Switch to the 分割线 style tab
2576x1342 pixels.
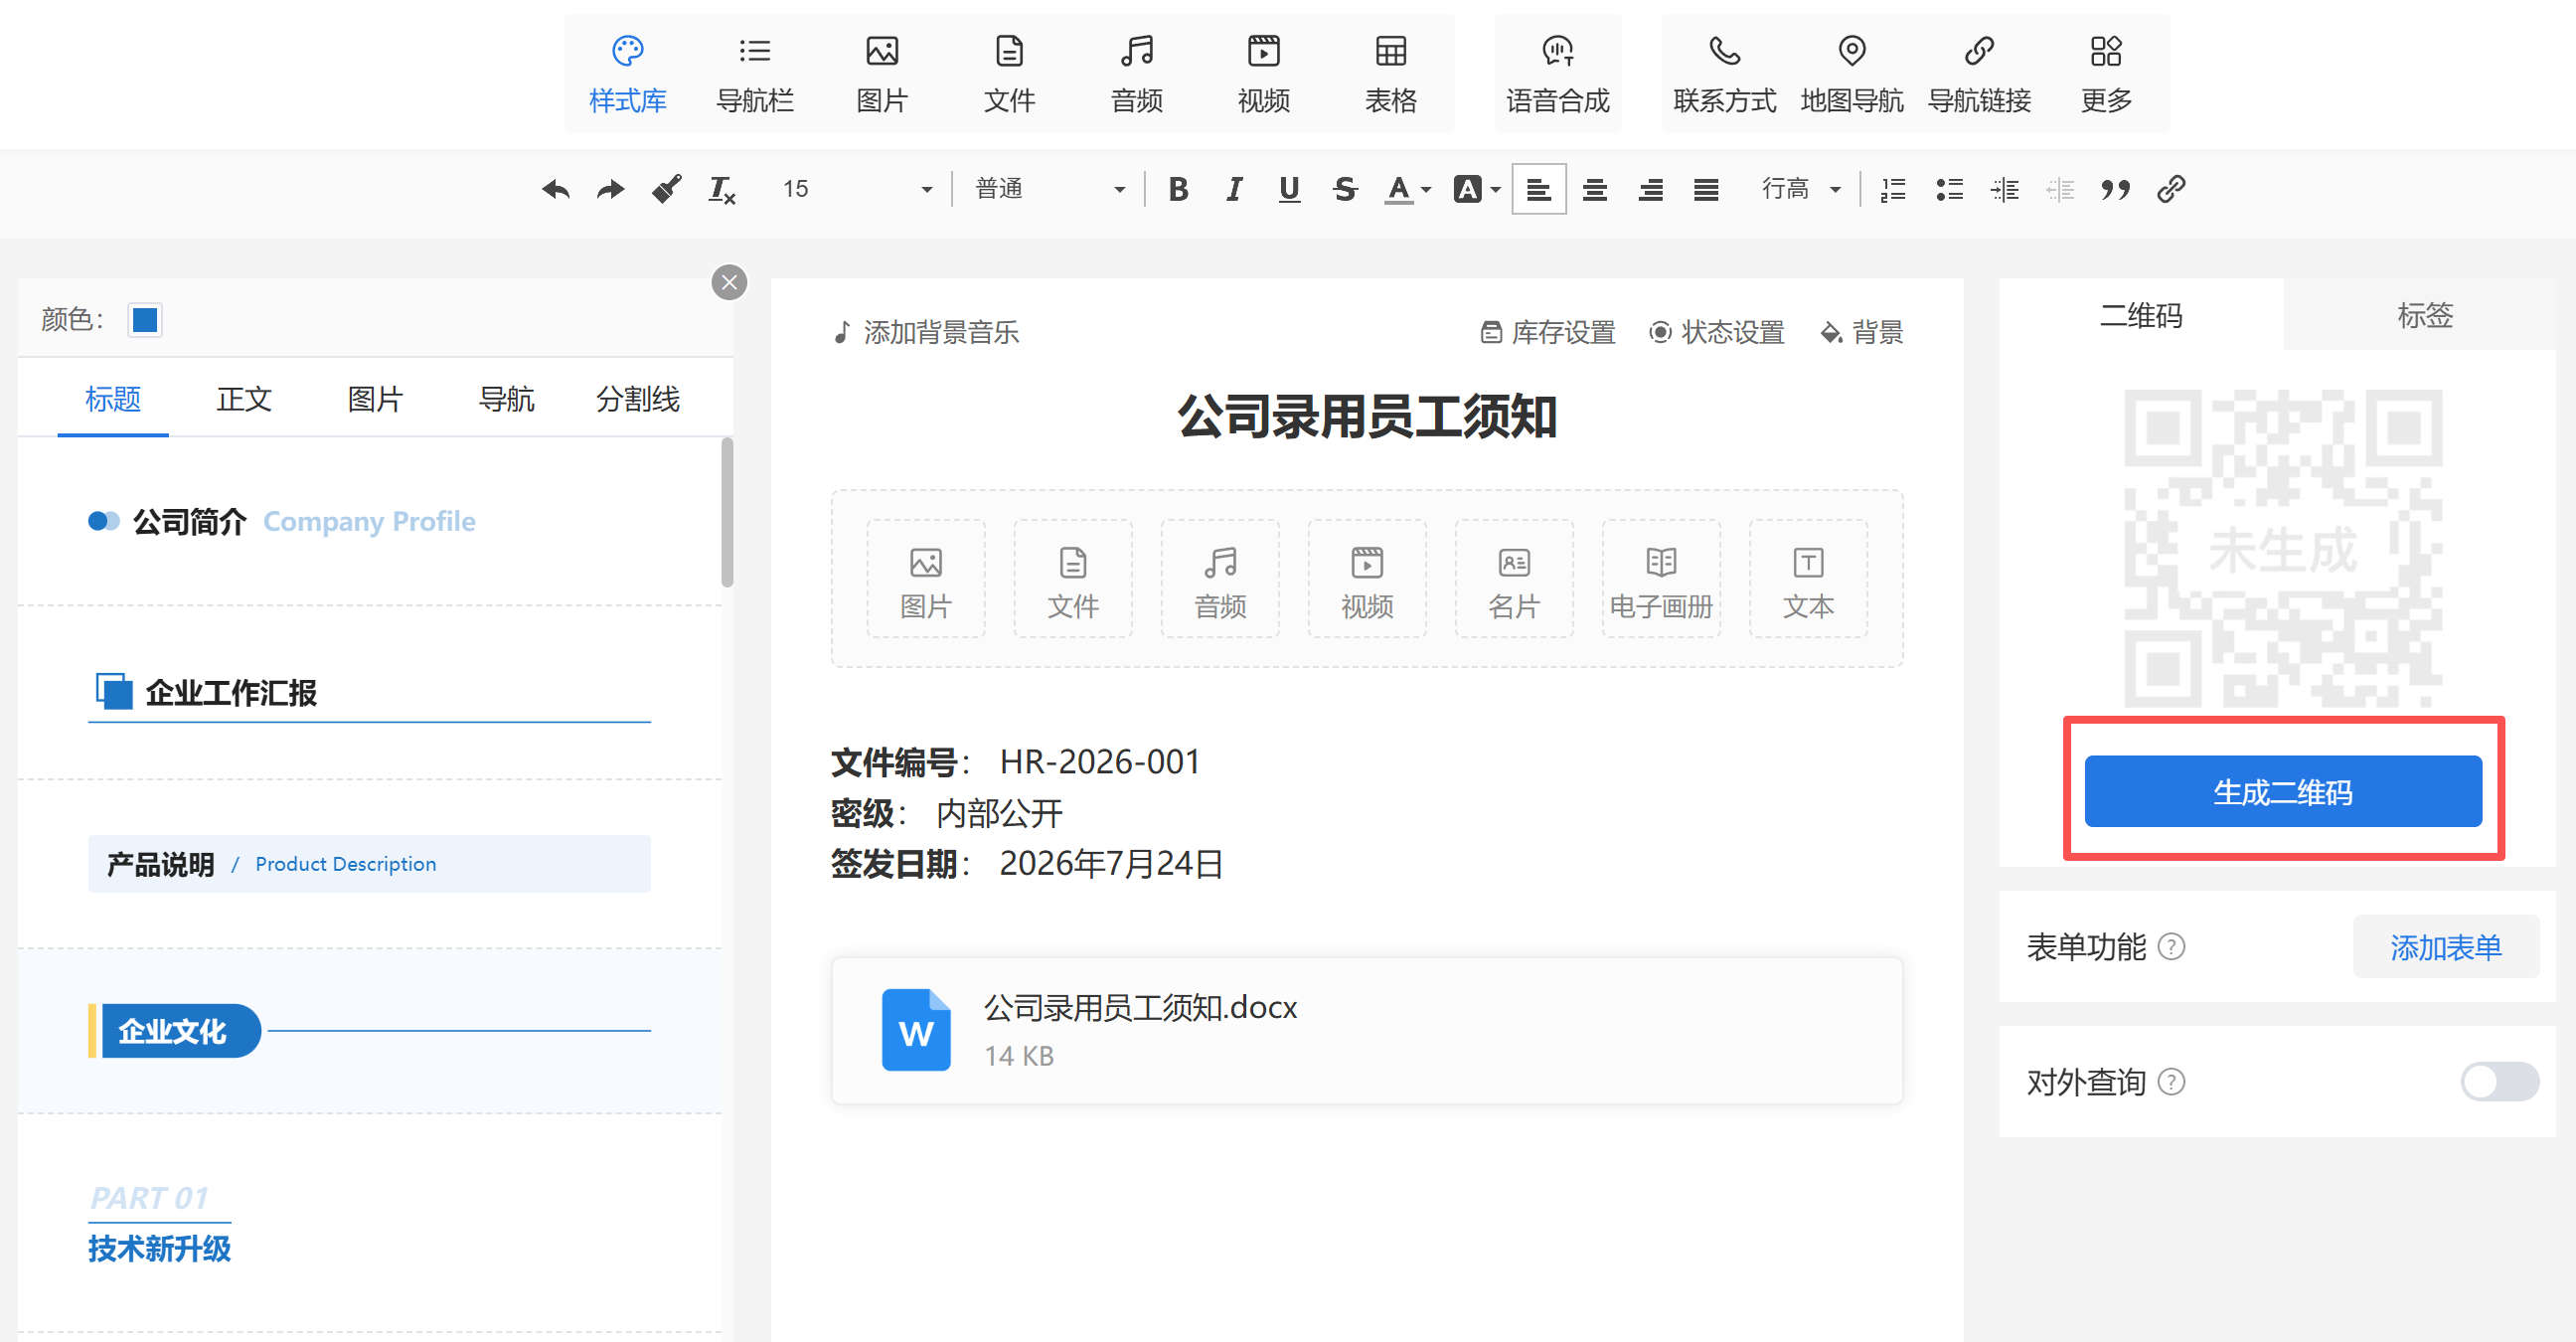click(x=638, y=399)
